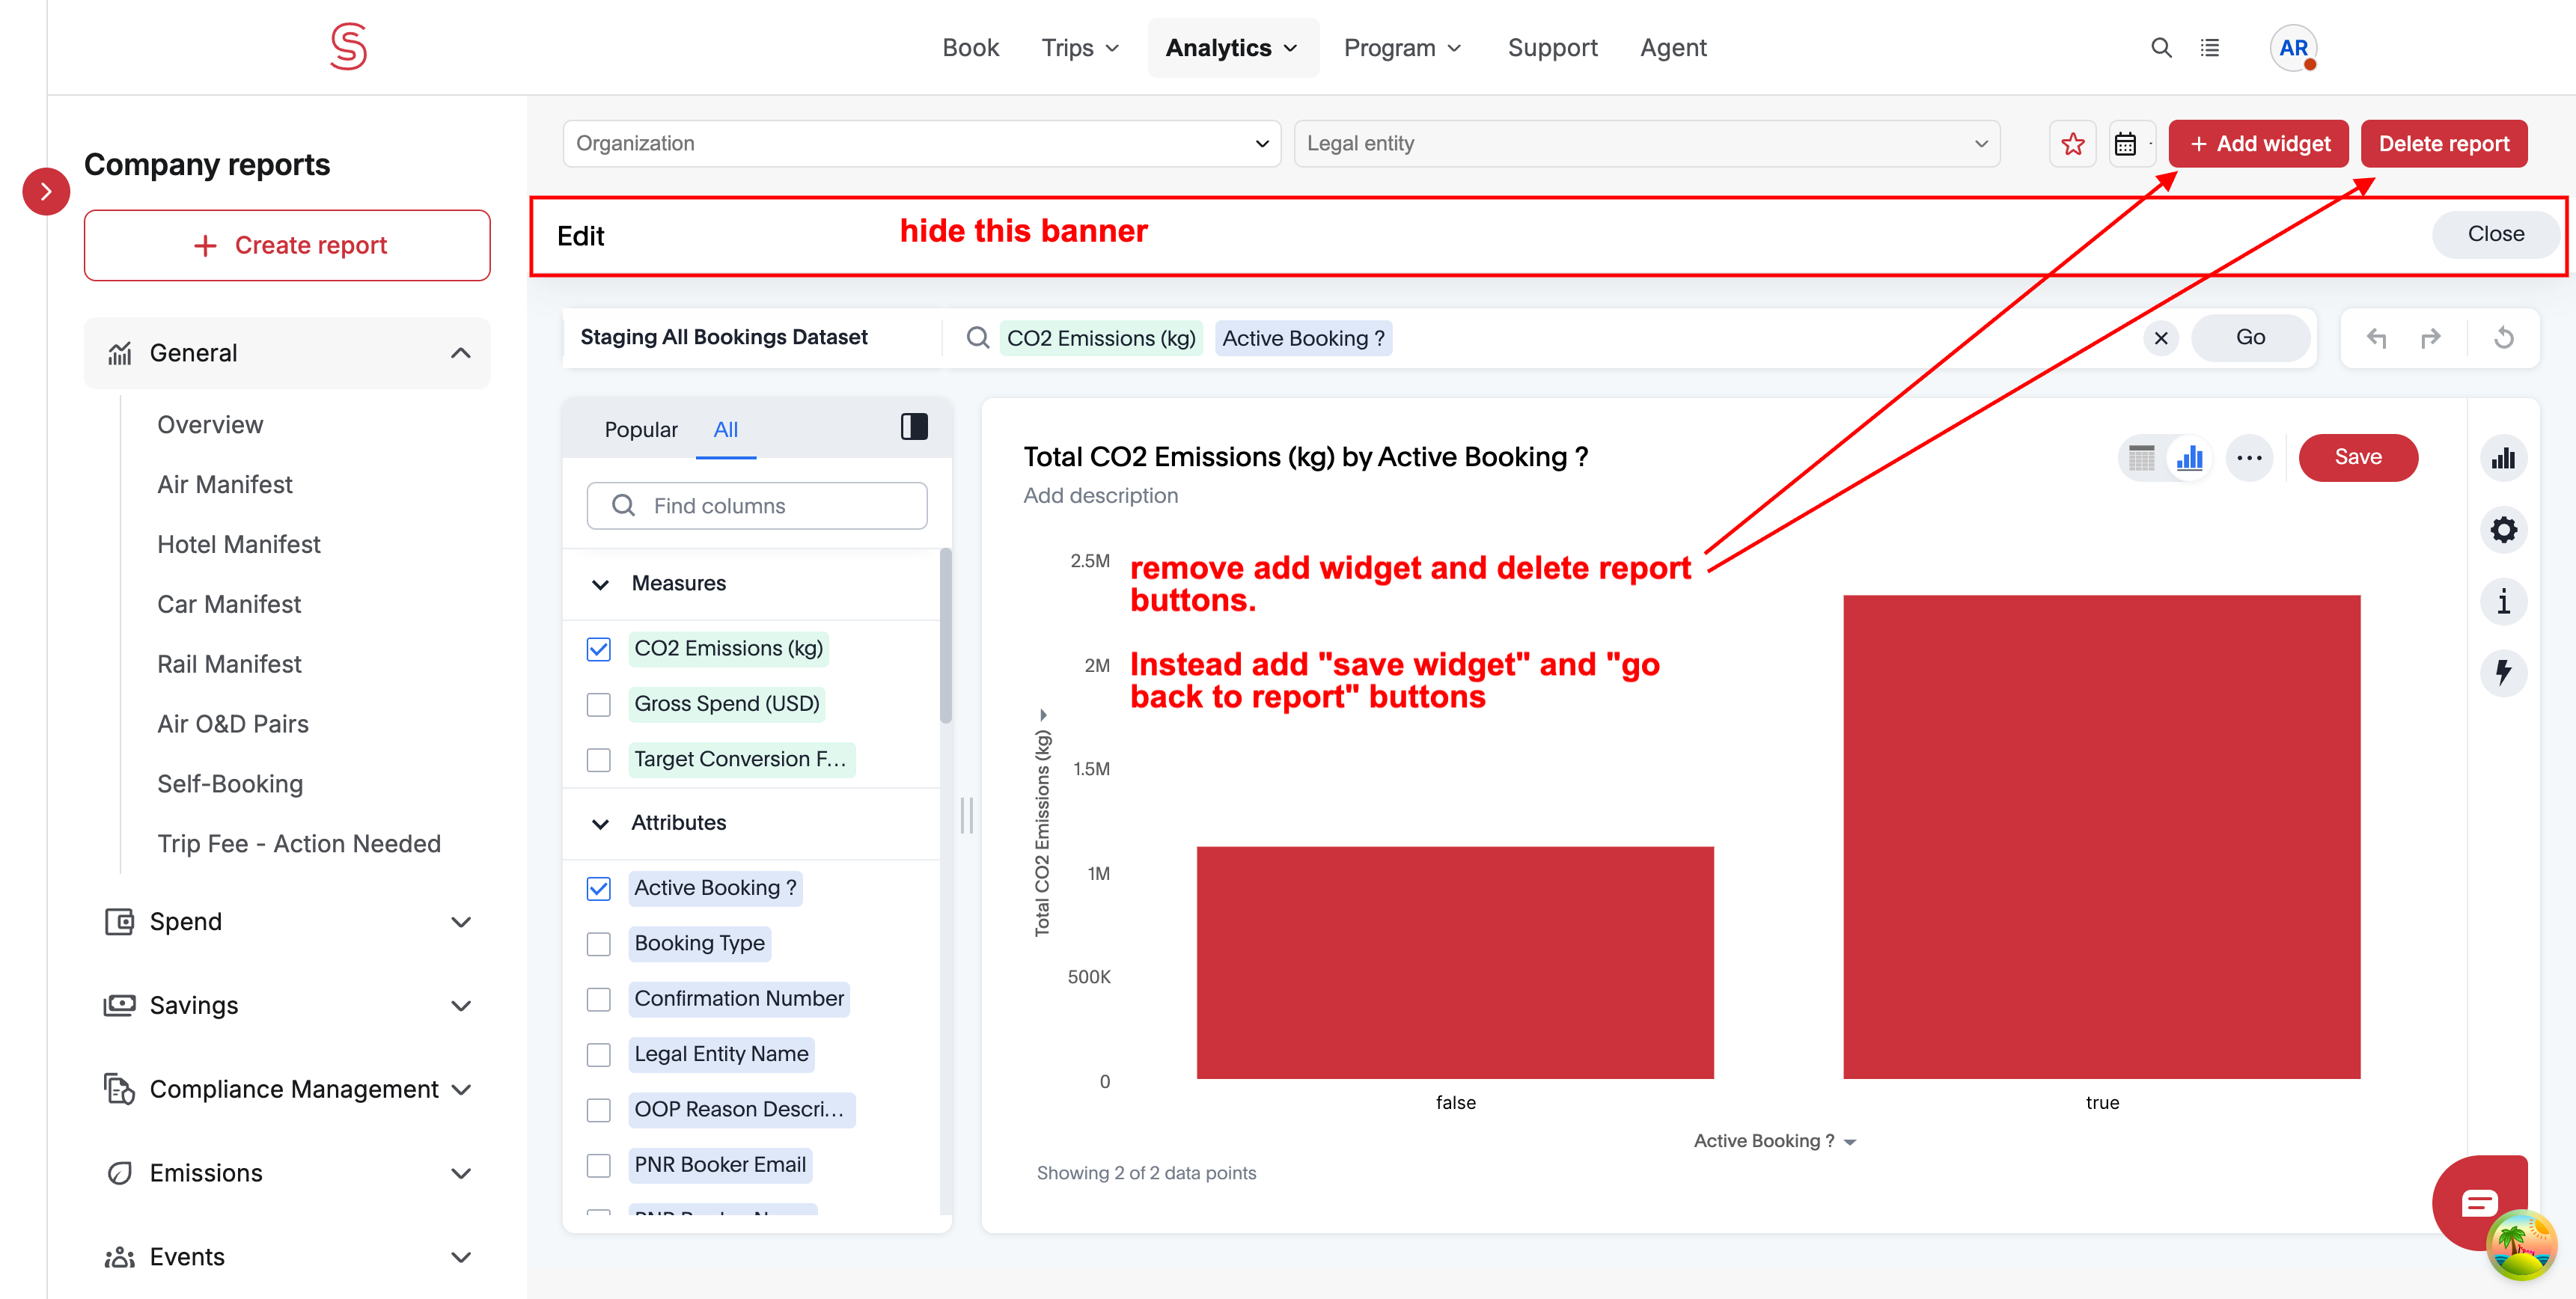Screen dimensions: 2576x1299
Task: Click the reset circular arrow icon
Action: [2504, 338]
